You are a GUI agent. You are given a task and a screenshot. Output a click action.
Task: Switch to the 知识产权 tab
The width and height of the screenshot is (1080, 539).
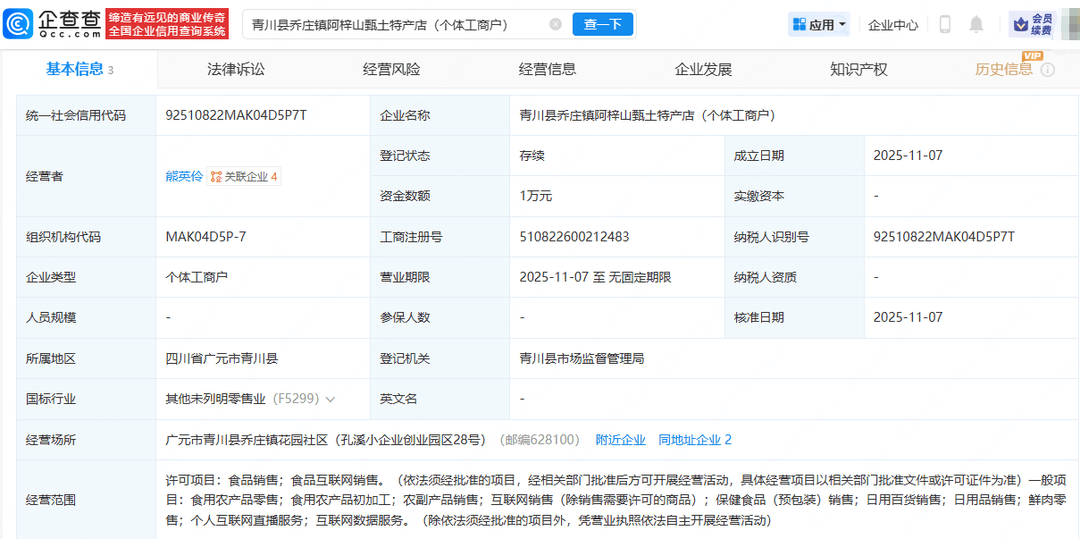click(859, 69)
